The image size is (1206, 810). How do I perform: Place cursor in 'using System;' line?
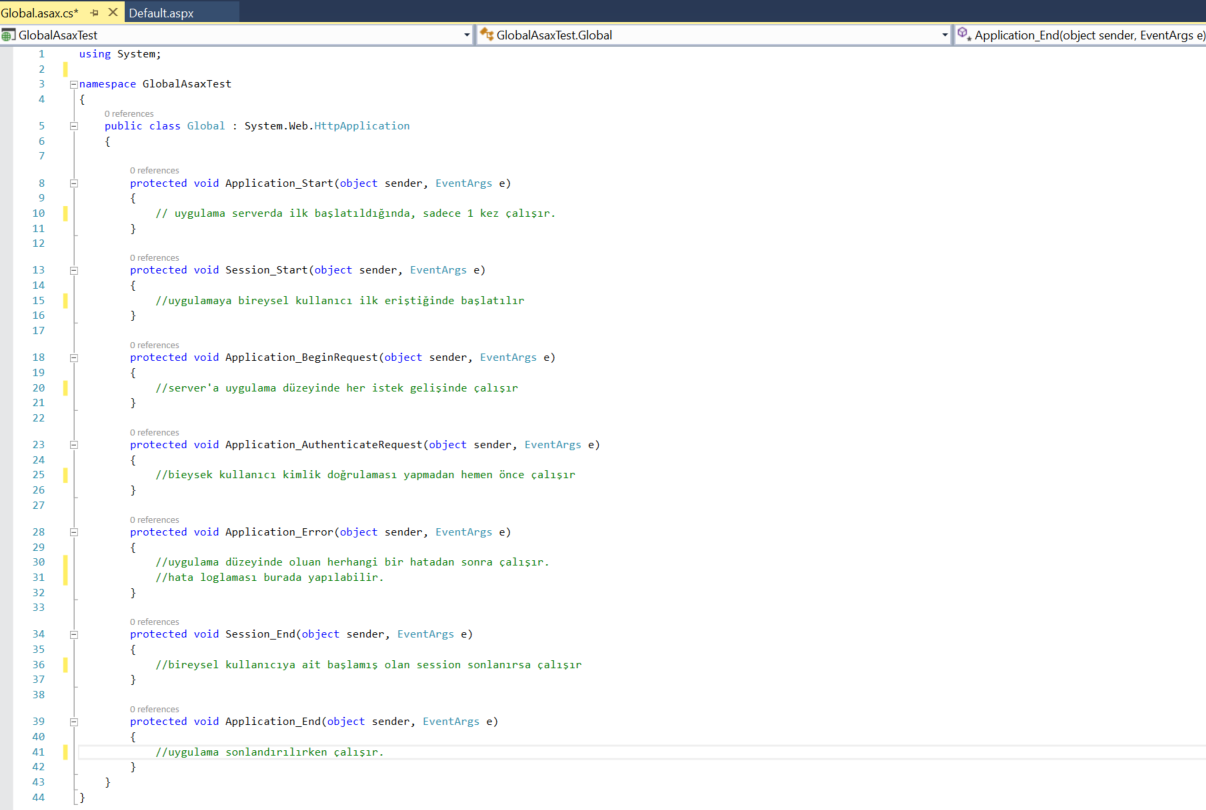pos(120,54)
